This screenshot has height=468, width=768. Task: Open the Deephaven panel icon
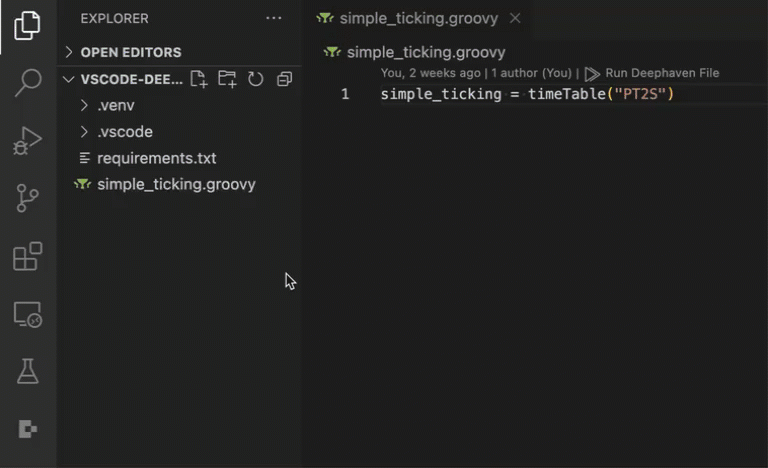28,429
